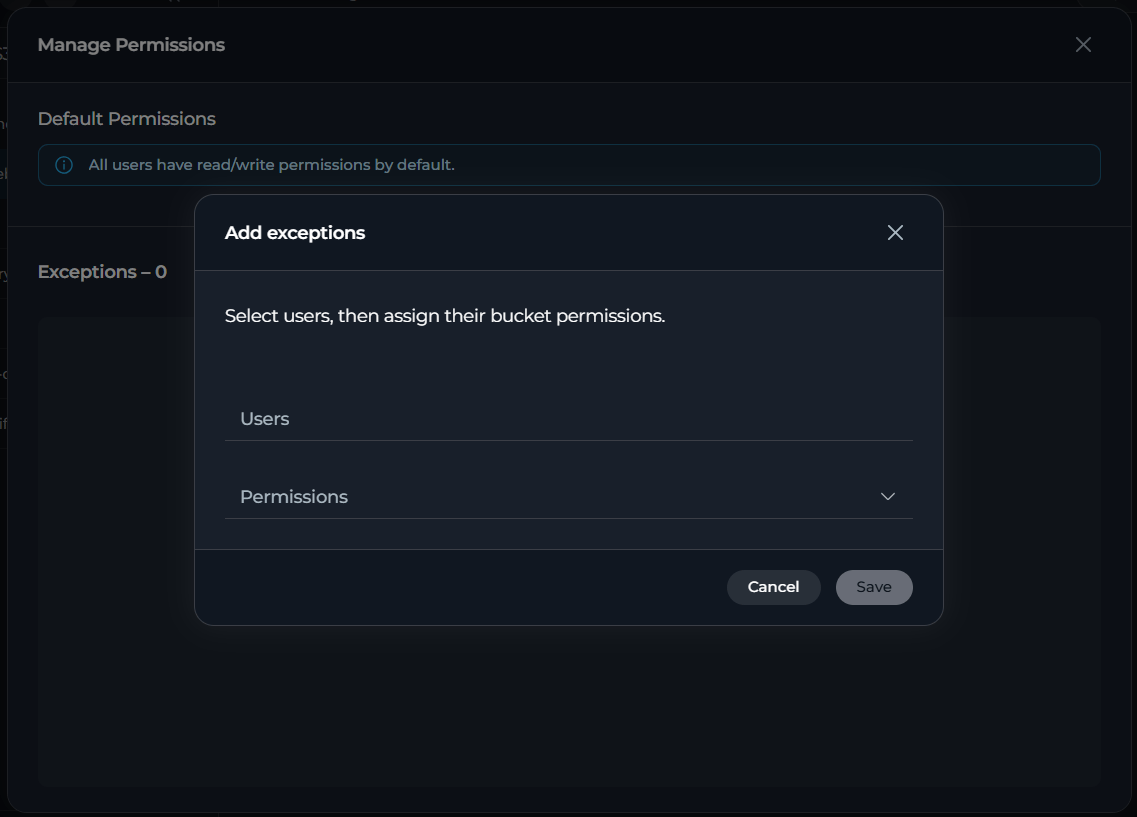
Task: Open the Permissions dropdown
Action: pyautogui.click(x=568, y=497)
